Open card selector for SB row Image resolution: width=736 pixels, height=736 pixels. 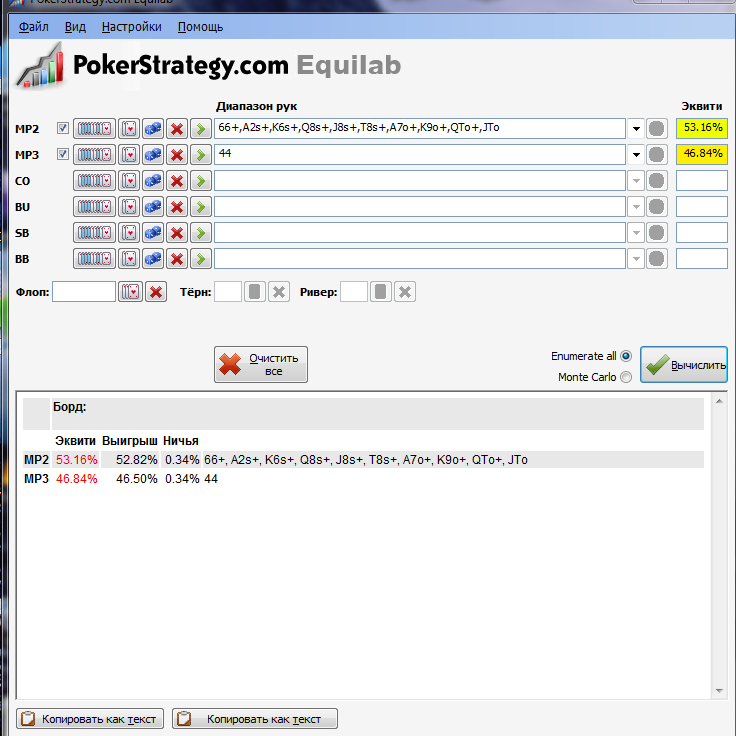[129, 233]
